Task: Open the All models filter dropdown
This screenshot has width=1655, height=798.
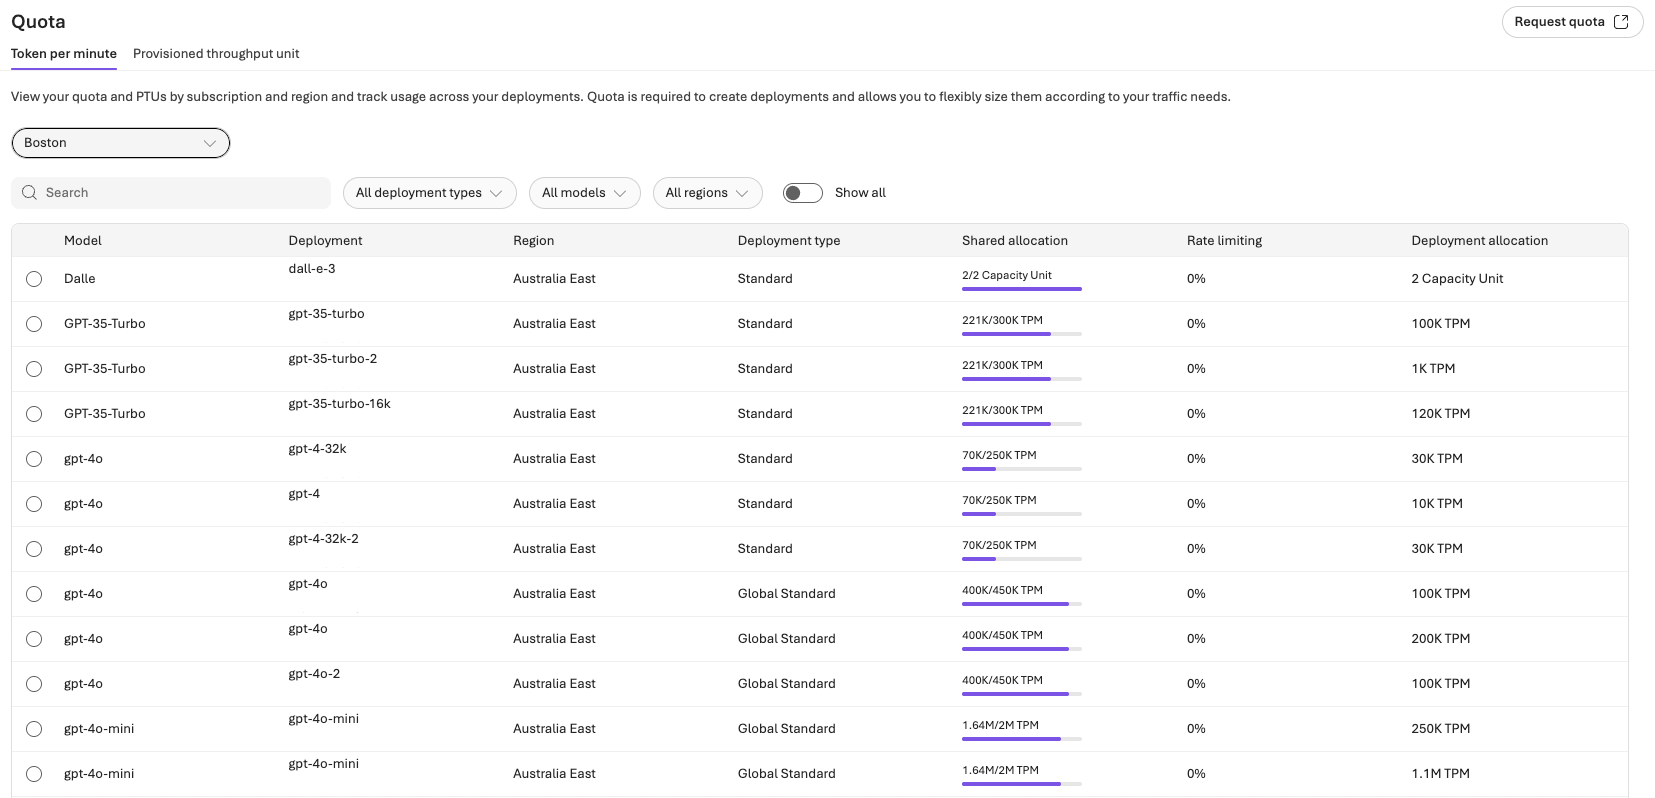Action: pyautogui.click(x=584, y=193)
